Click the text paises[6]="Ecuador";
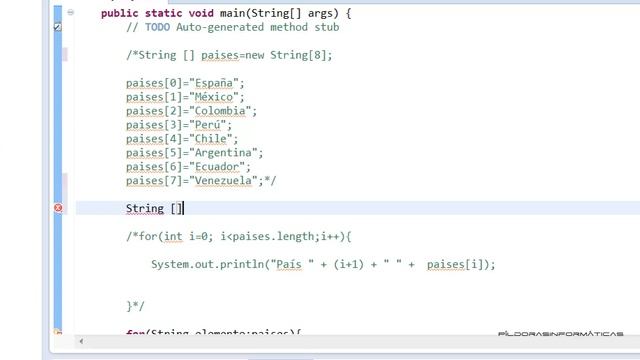640x360 pixels. tap(188, 167)
